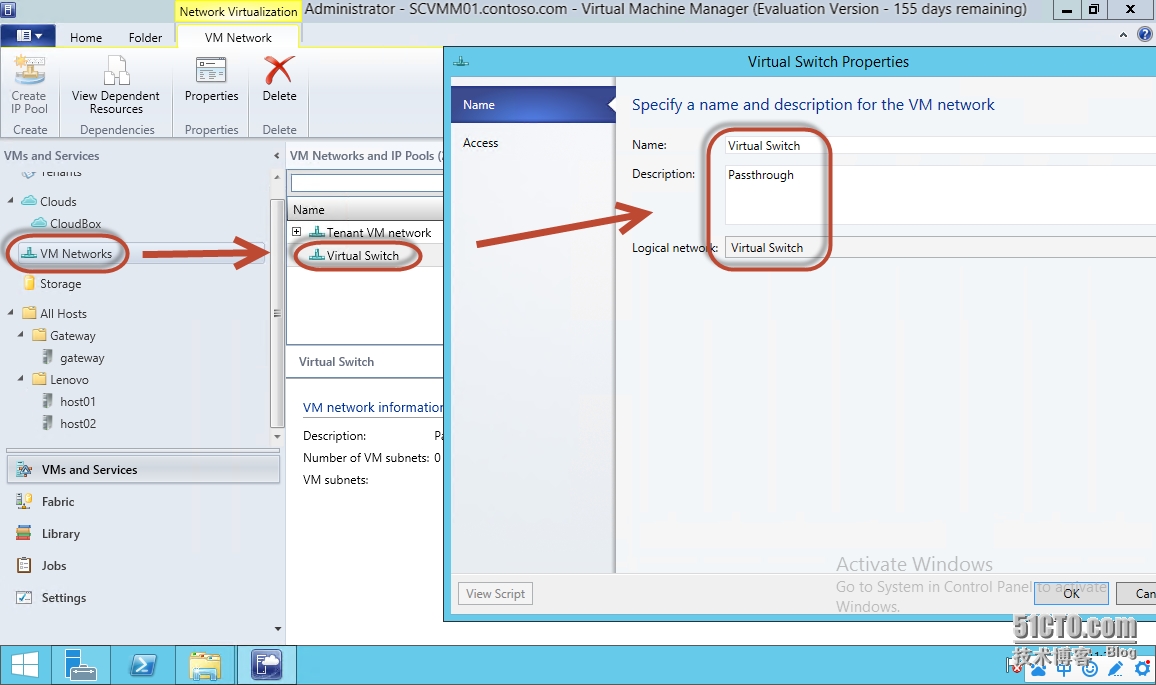Click the Number of VM subnets label
This screenshot has width=1156, height=685.
point(366,458)
